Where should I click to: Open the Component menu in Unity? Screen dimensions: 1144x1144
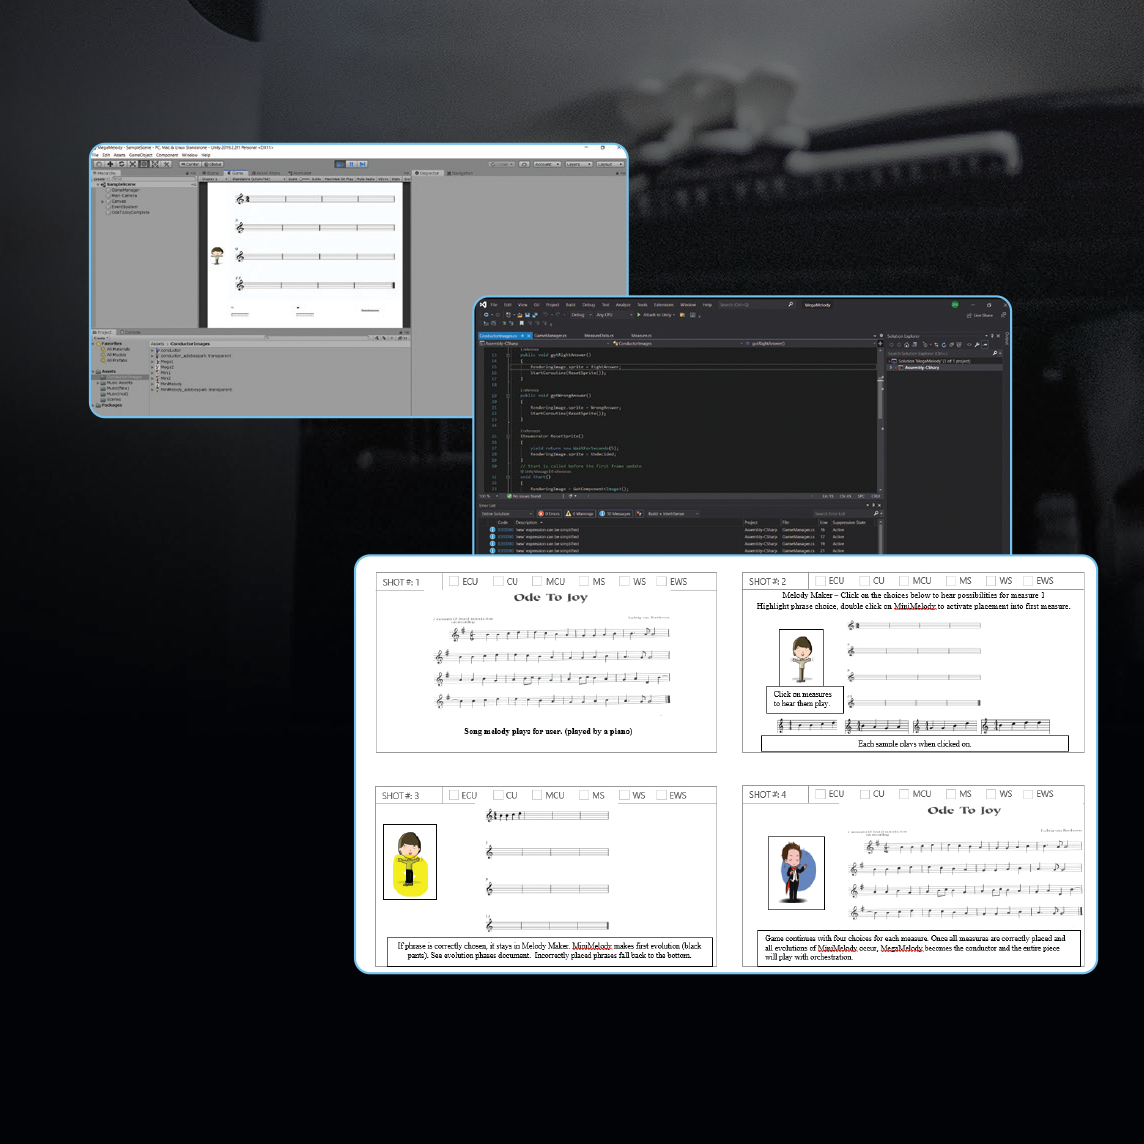click(167, 155)
